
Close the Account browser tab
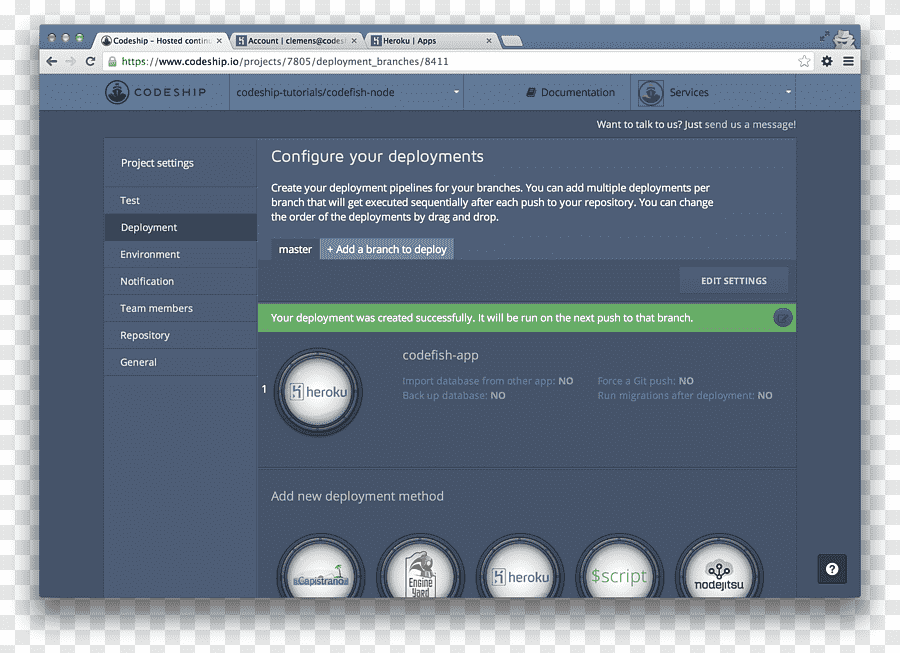coord(354,41)
